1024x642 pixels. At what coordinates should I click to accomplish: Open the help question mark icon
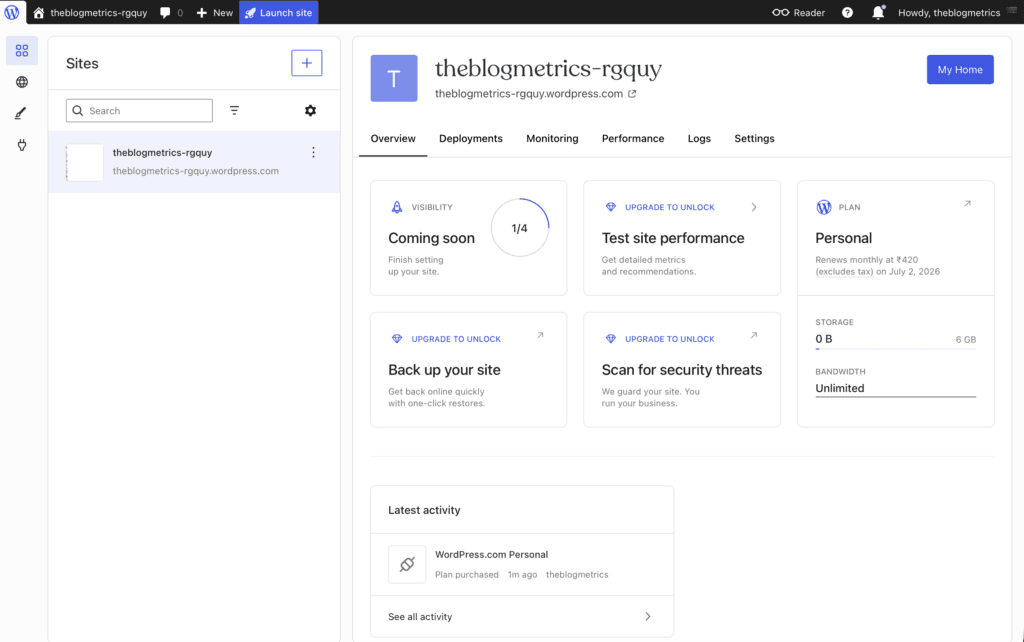pos(847,12)
